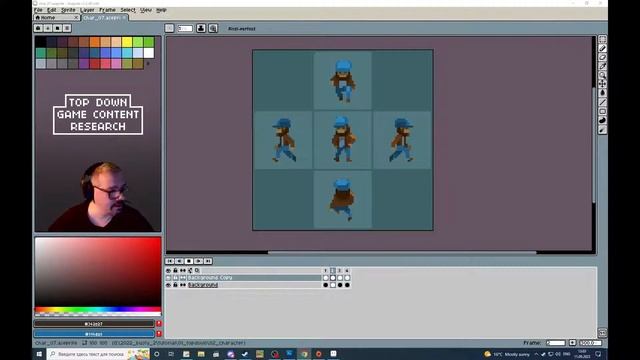Click the third palette toolbar button
This screenshot has width=640, height=360.
coord(58,28)
